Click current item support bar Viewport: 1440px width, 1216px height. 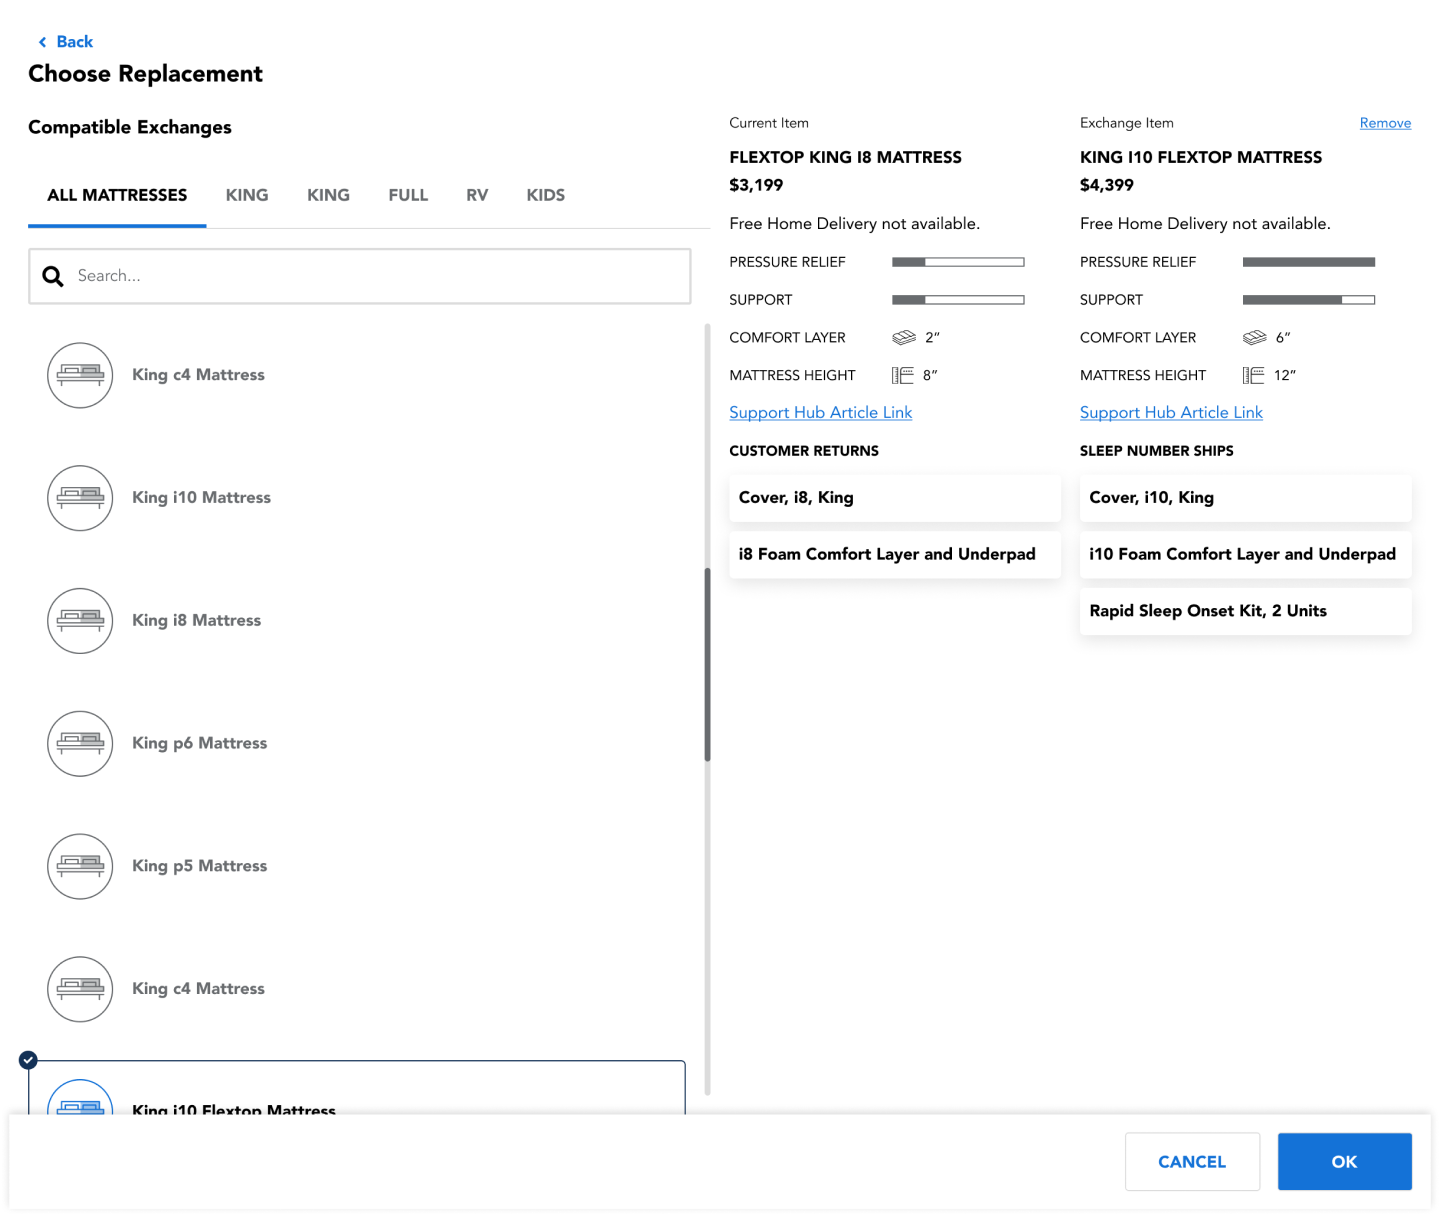tap(958, 300)
